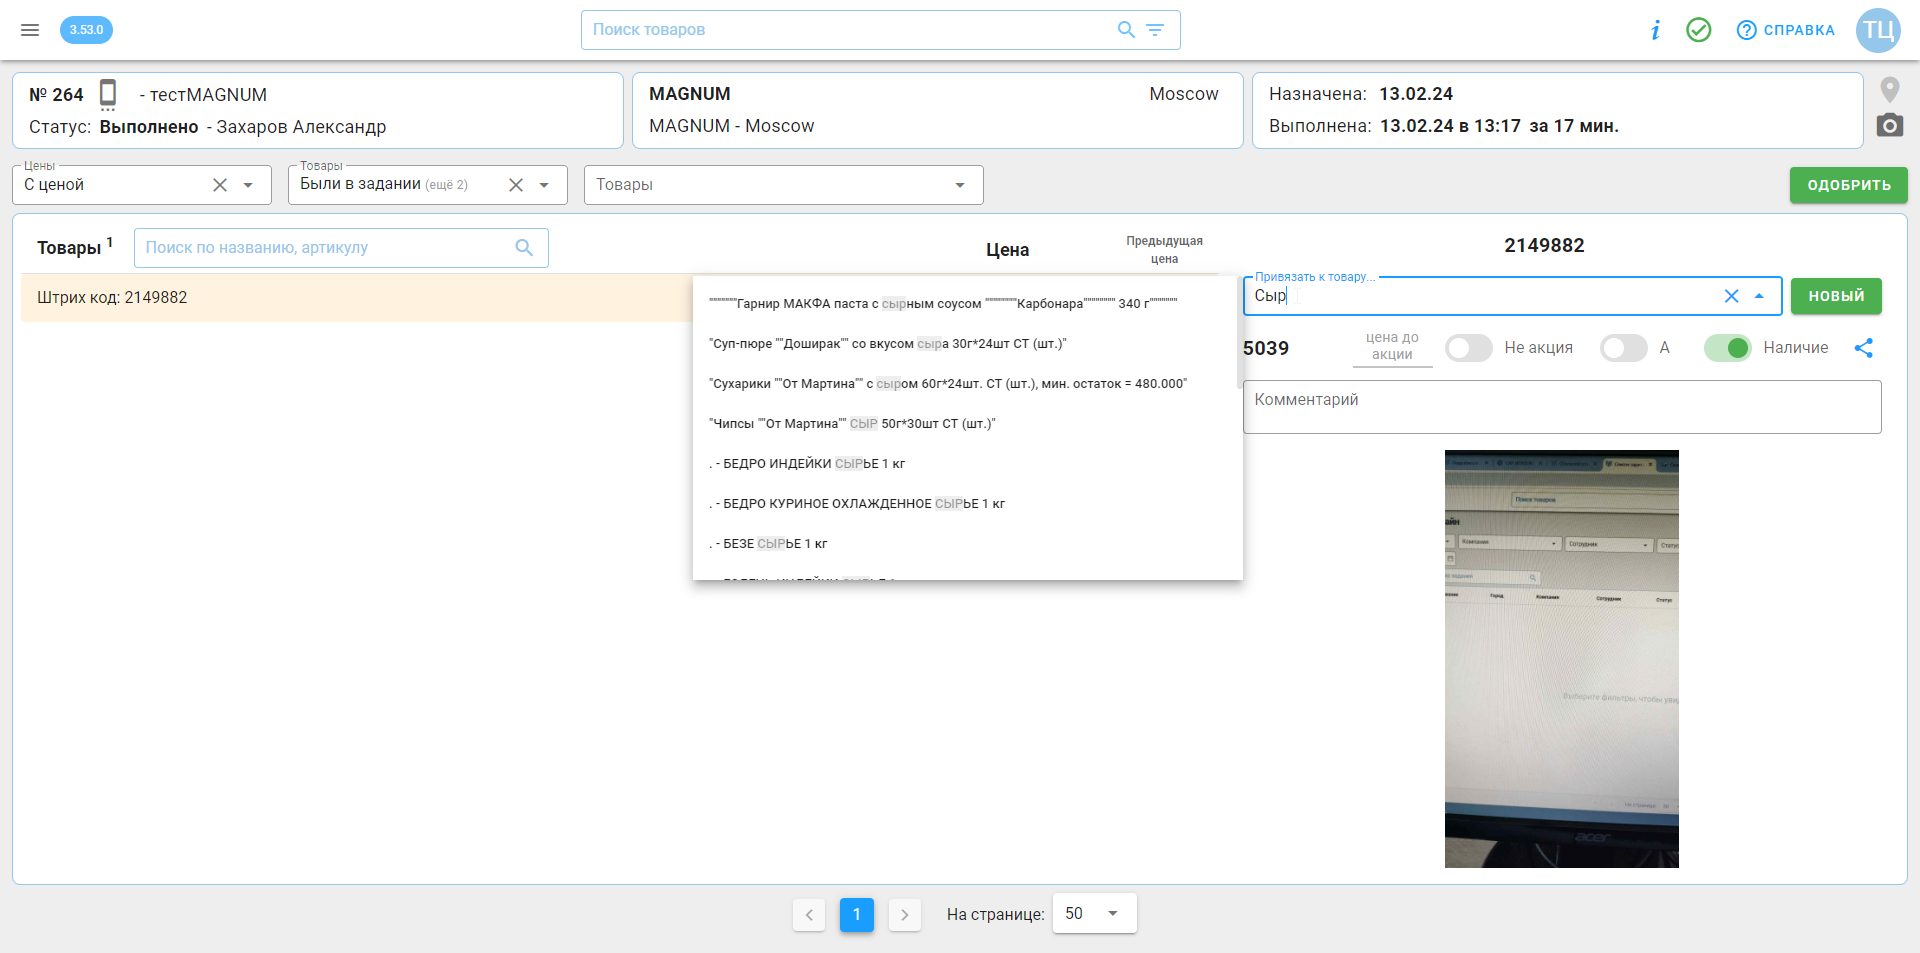Choose suggestion Чипсы От Мартина СЫР
The height and width of the screenshot is (953, 1920).
pos(966,423)
